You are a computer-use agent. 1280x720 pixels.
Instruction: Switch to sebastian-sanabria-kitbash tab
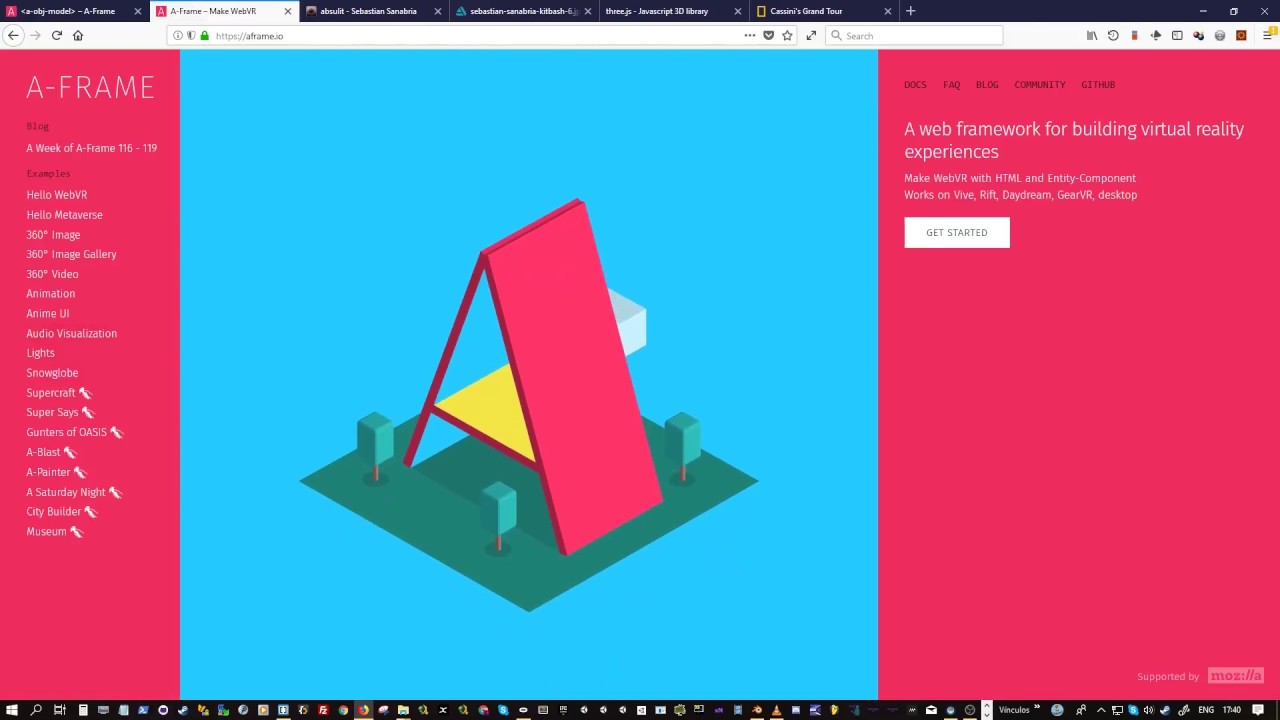(x=524, y=11)
